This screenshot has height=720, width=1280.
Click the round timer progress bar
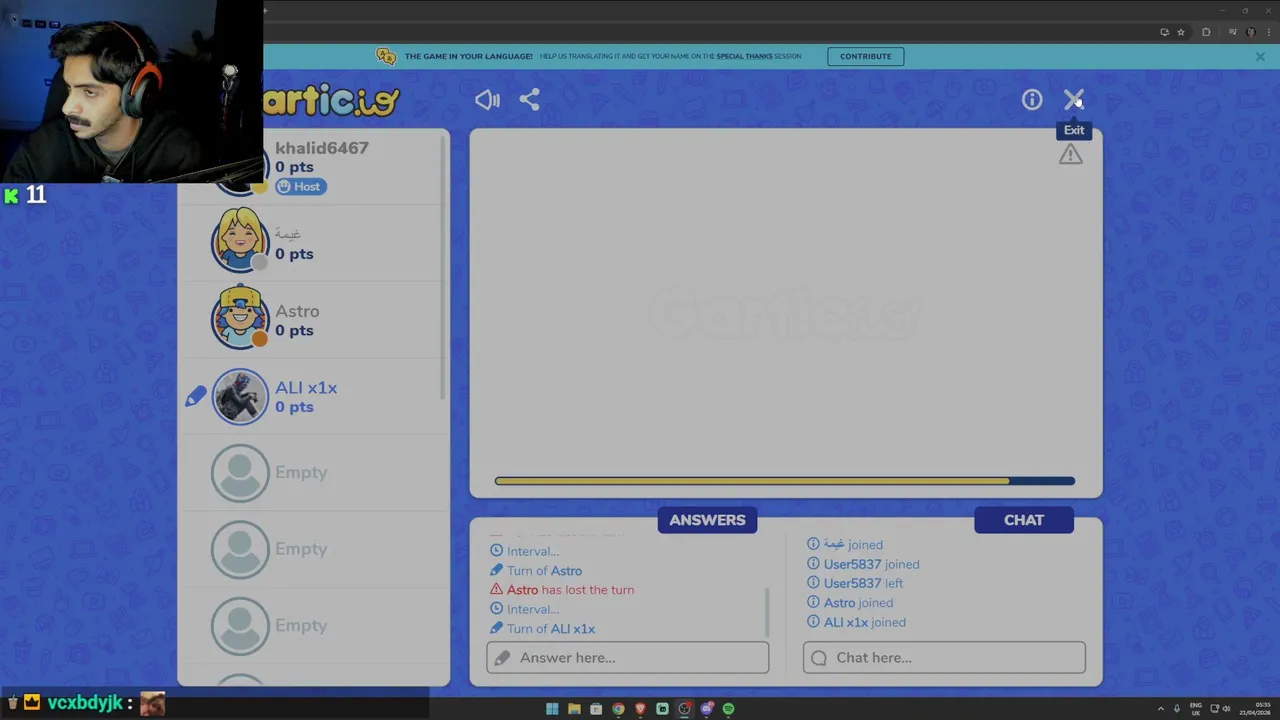click(x=785, y=481)
